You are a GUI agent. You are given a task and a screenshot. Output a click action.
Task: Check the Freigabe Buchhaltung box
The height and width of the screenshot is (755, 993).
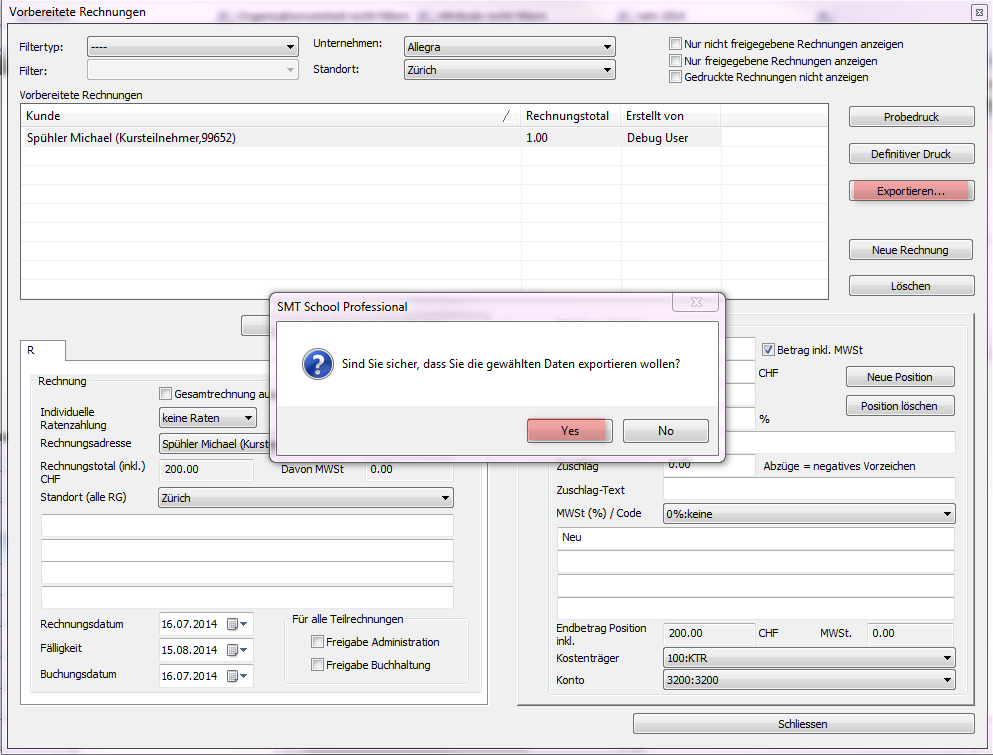pyautogui.click(x=318, y=665)
